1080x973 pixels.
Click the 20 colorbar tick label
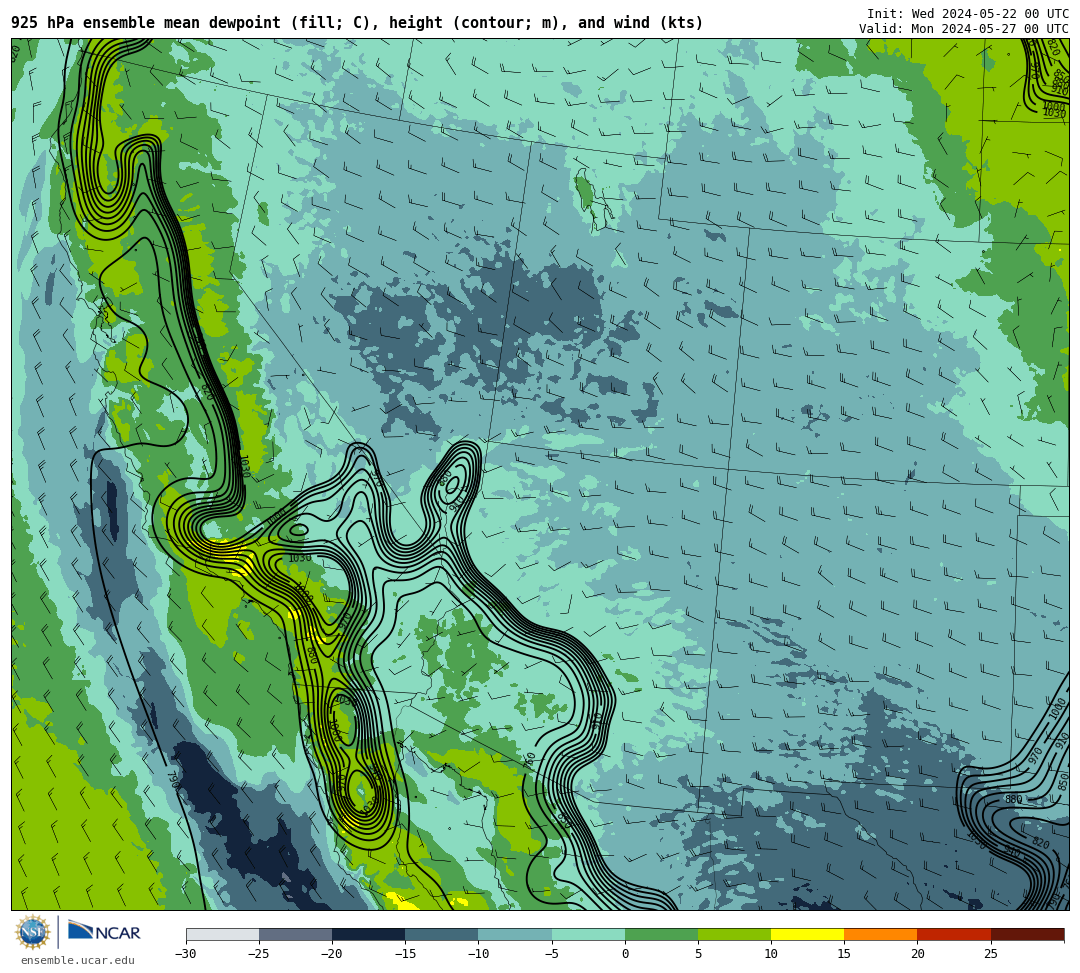coord(917,954)
